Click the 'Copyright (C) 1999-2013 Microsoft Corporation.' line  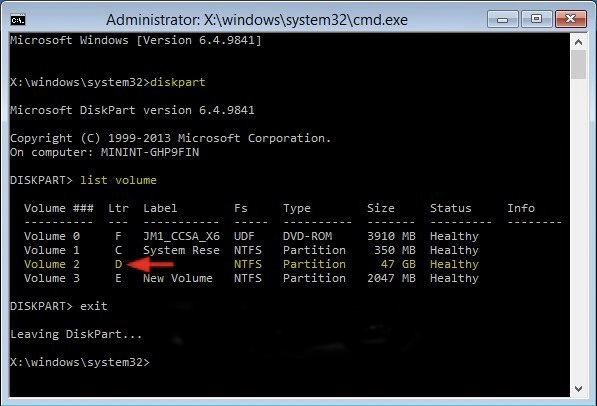coord(171,138)
